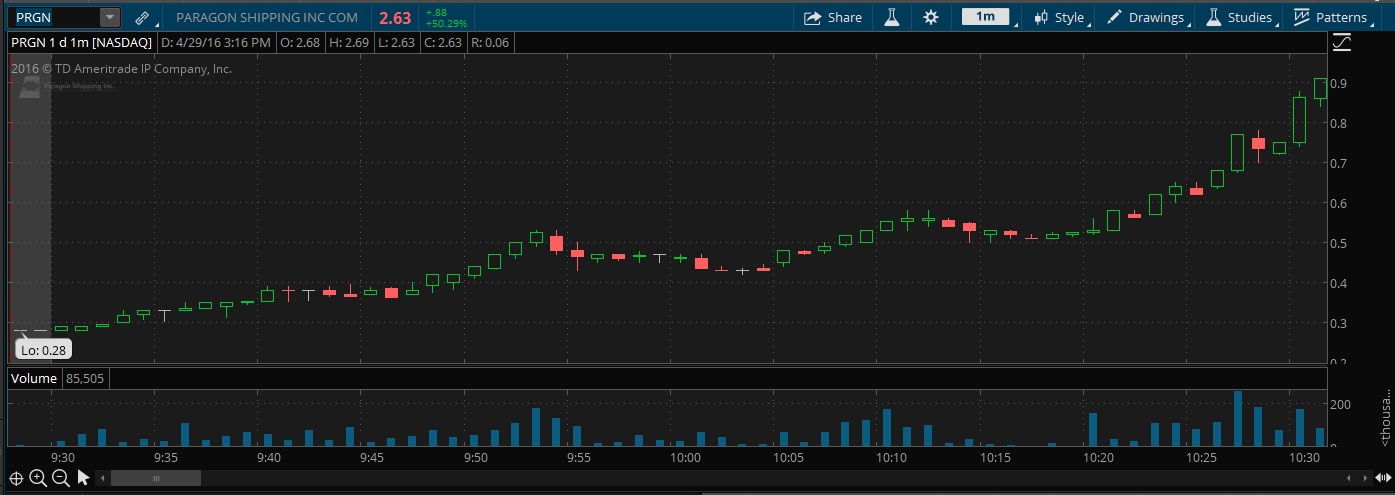
Task: Click the pencil icon beside Drawings
Action: click(x=1115, y=17)
